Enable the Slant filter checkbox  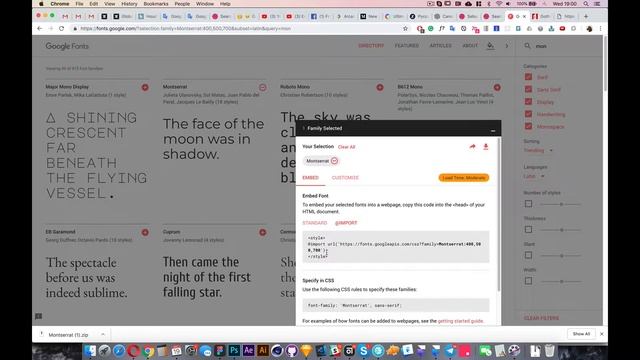(528, 255)
